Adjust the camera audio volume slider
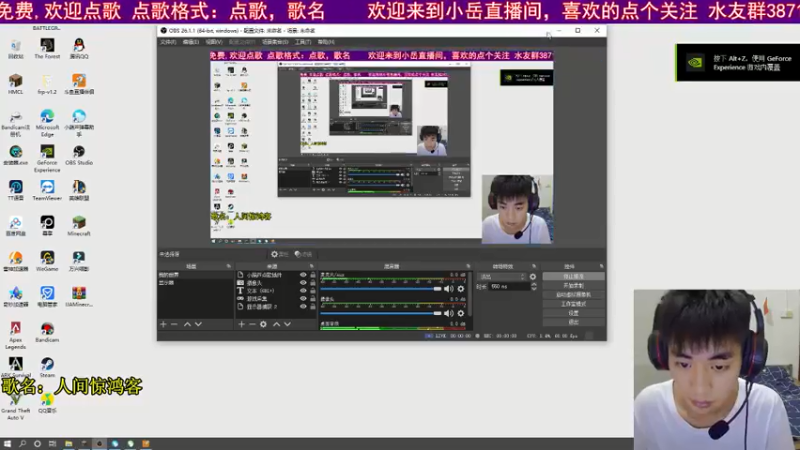Image resolution: width=800 pixels, height=450 pixels. (x=381, y=313)
